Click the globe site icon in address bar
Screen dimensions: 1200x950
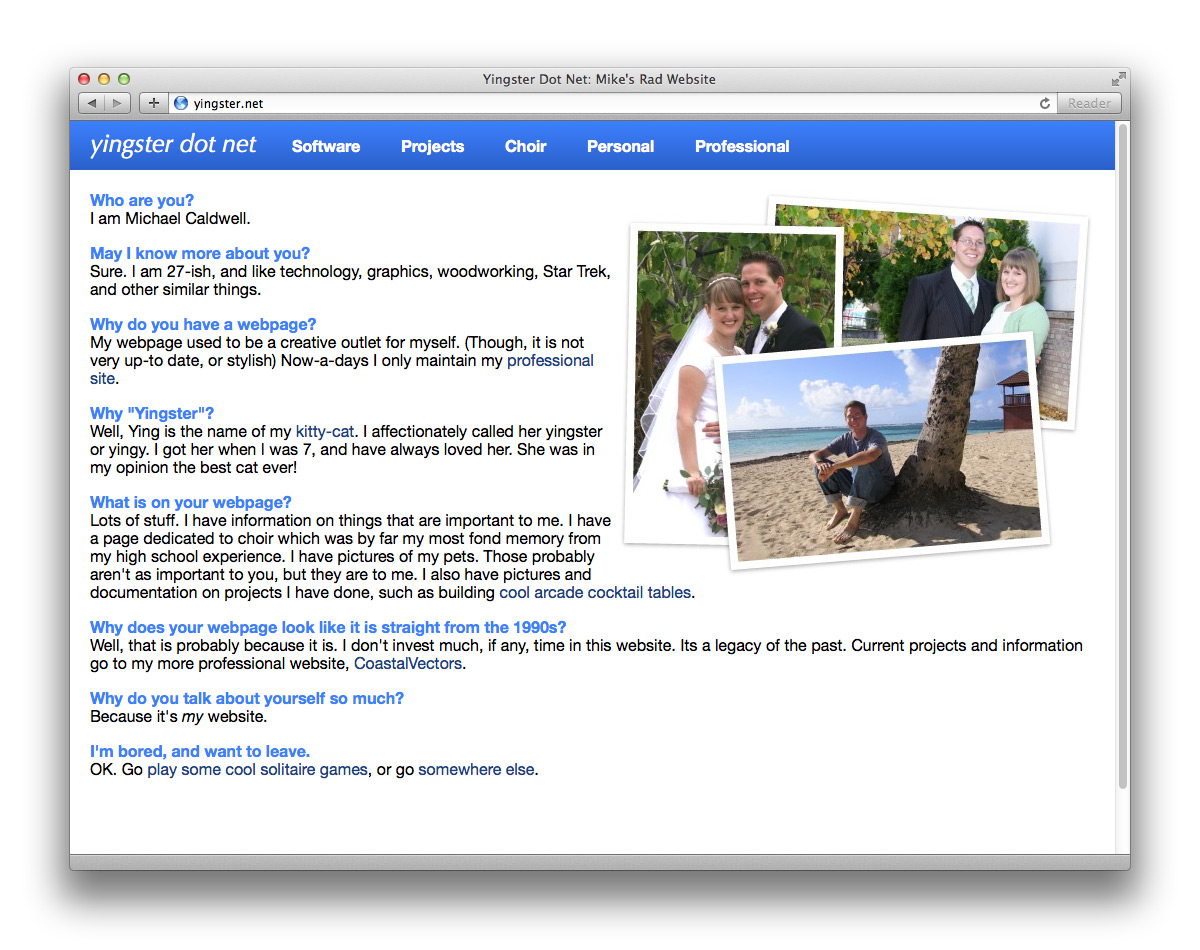(181, 103)
